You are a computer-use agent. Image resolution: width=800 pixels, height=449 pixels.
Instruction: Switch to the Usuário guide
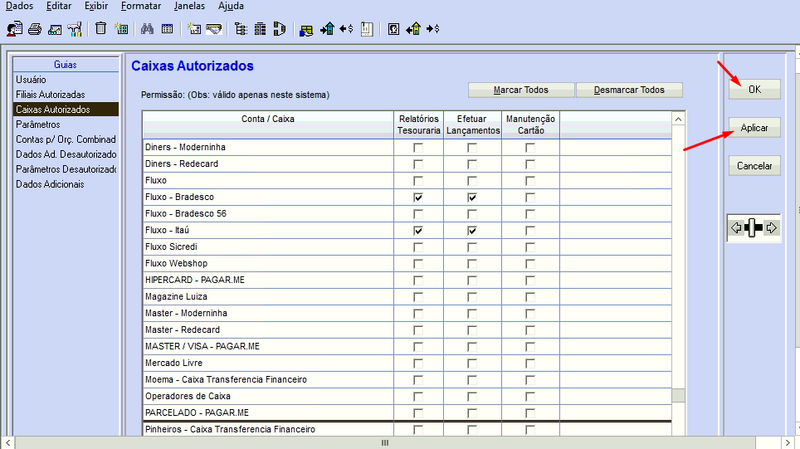pyautogui.click(x=66, y=80)
